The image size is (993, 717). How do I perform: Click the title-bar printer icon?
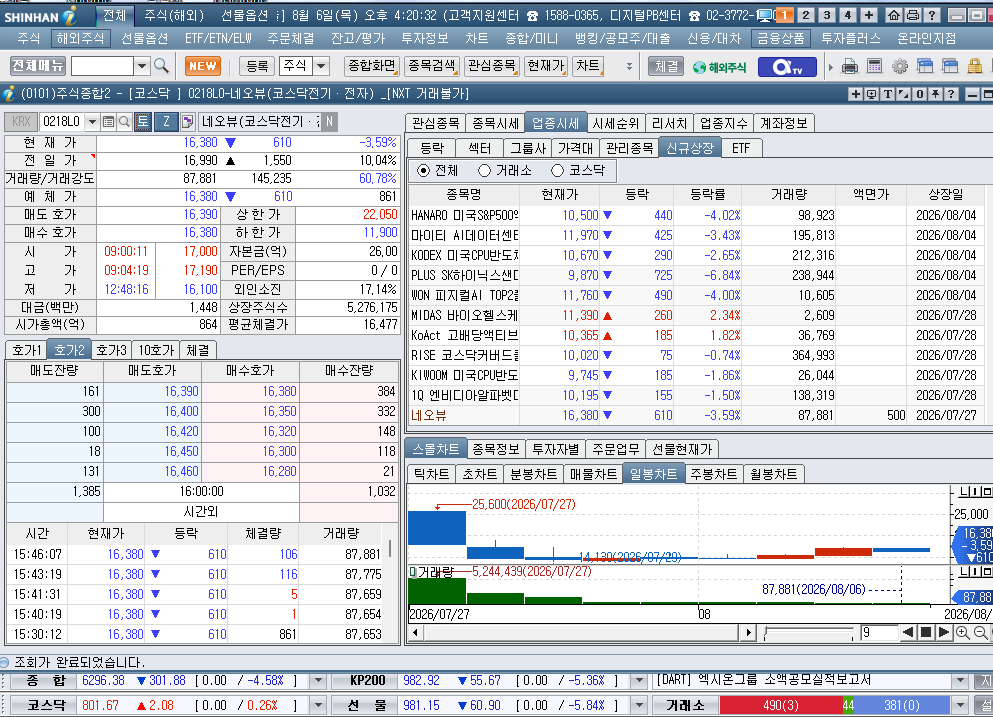pyautogui.click(x=913, y=15)
